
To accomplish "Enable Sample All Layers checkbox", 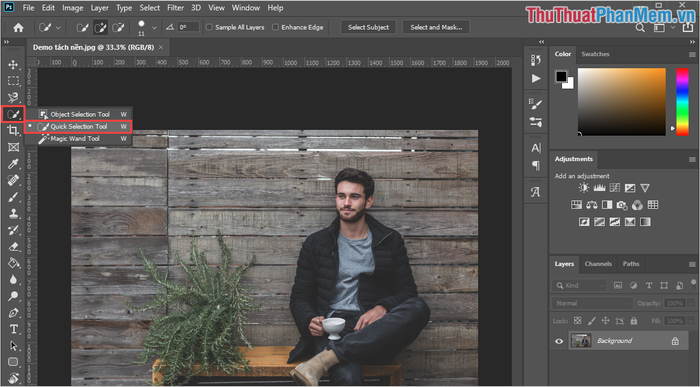I will (x=209, y=27).
